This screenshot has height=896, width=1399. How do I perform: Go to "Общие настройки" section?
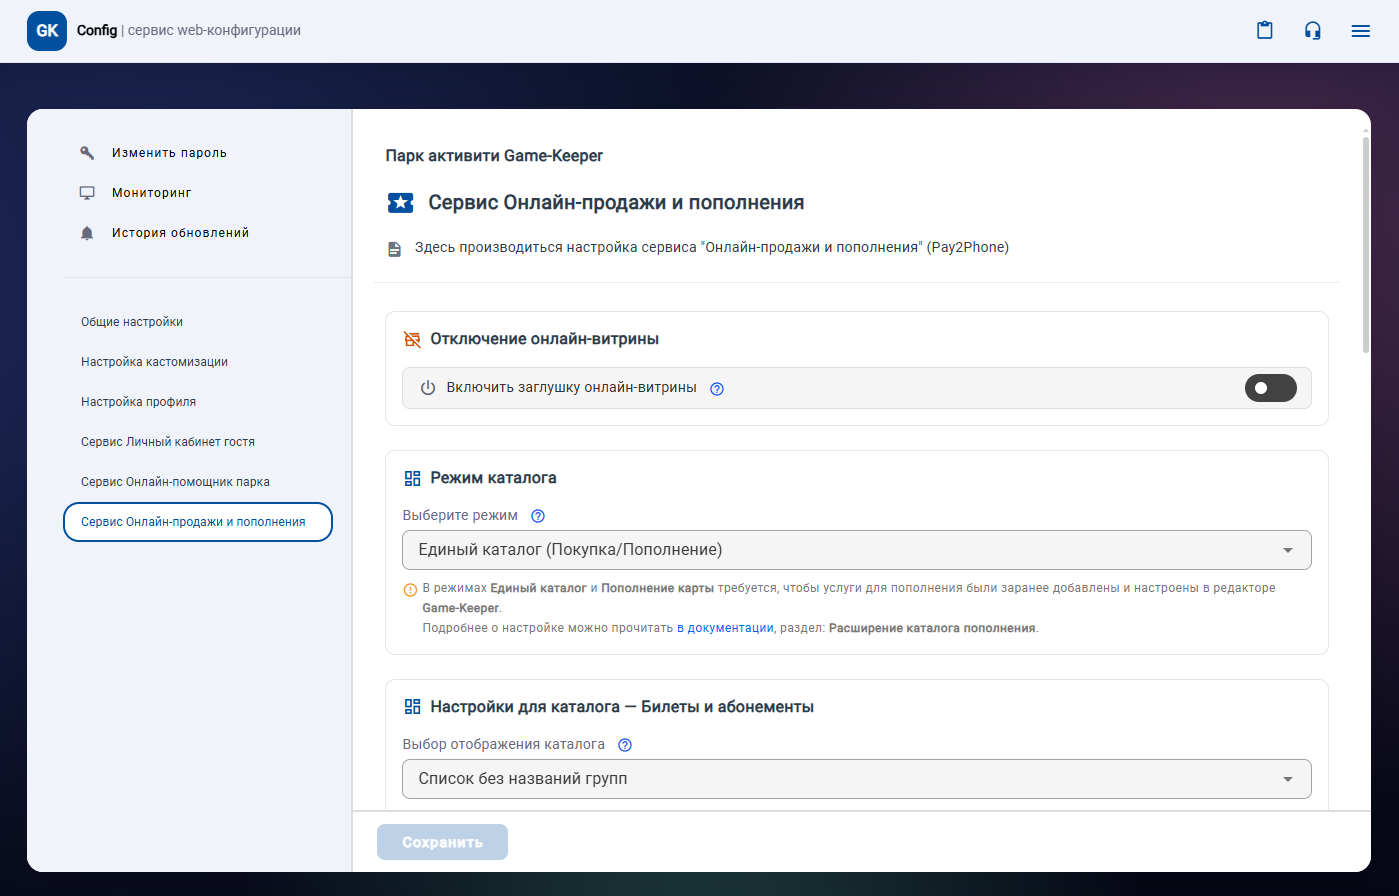[132, 322]
